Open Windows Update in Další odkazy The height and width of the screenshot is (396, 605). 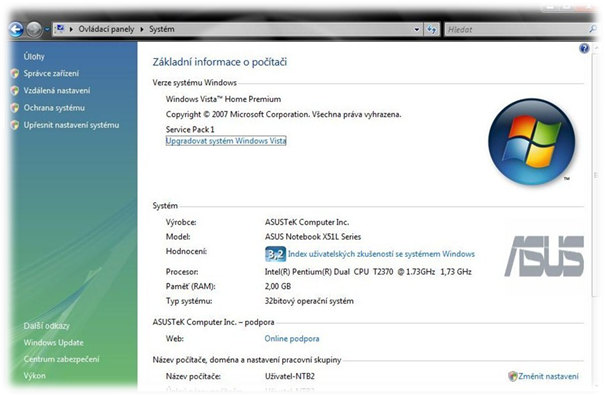(53, 343)
